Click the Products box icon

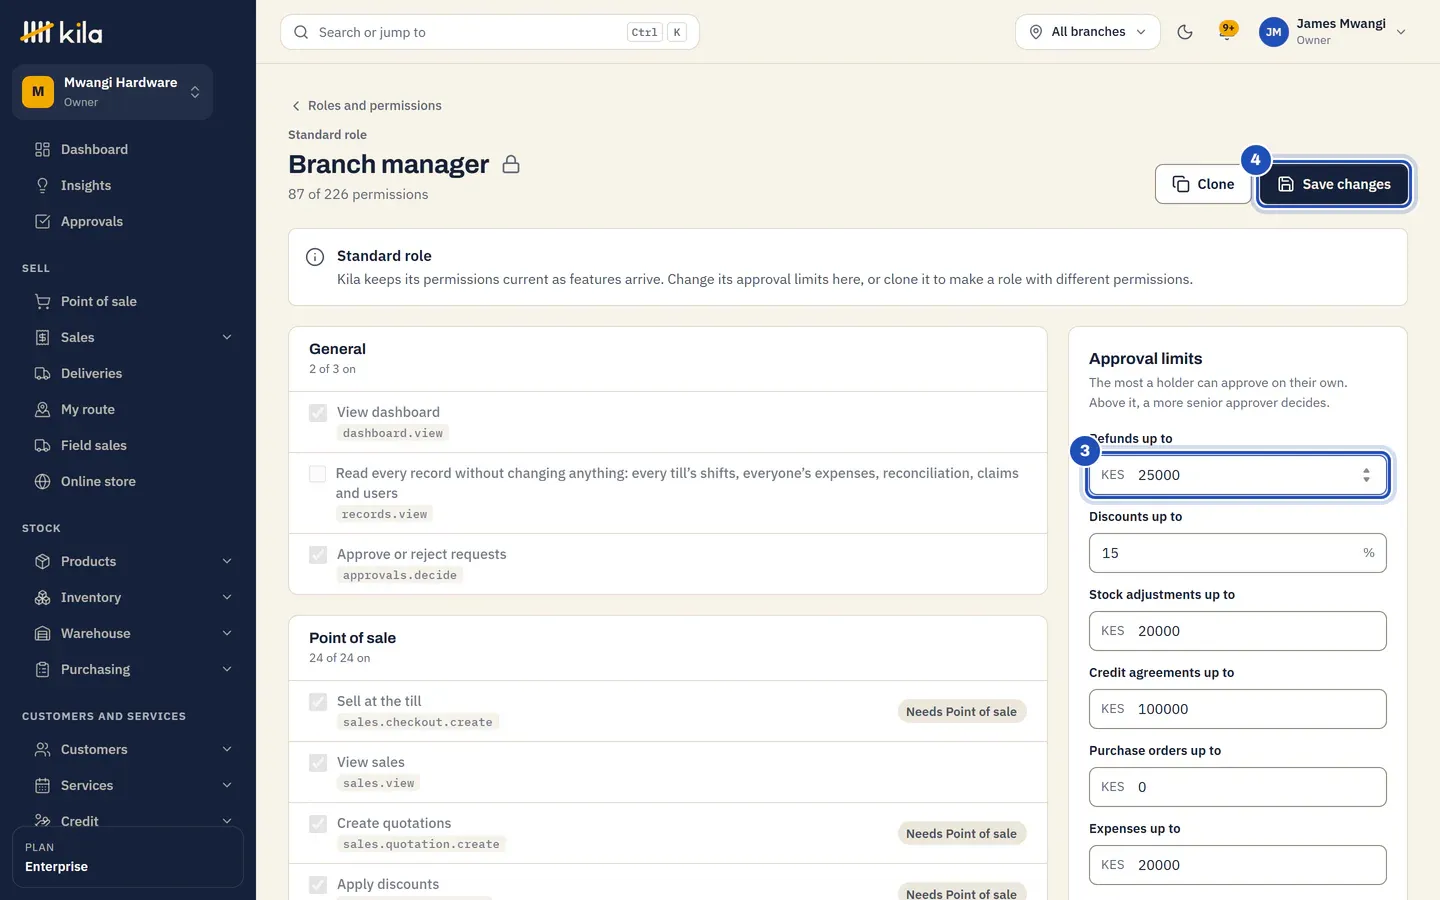click(x=42, y=561)
